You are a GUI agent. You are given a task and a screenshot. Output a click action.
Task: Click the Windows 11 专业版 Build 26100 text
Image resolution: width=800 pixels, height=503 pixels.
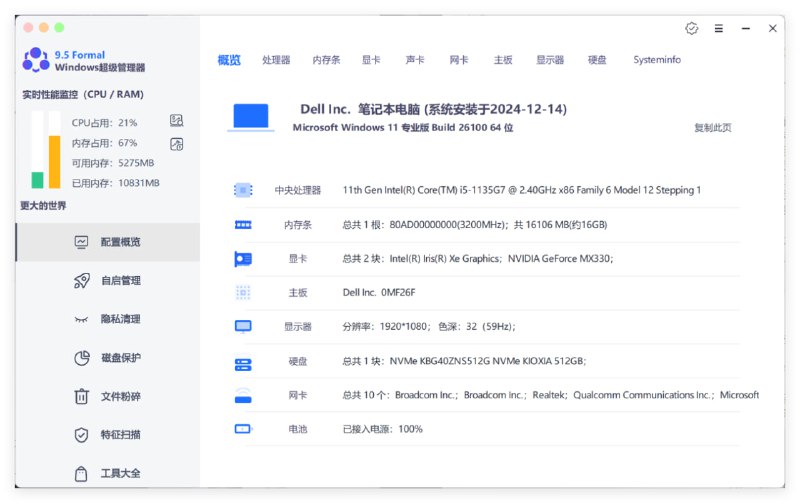pyautogui.click(x=403, y=128)
